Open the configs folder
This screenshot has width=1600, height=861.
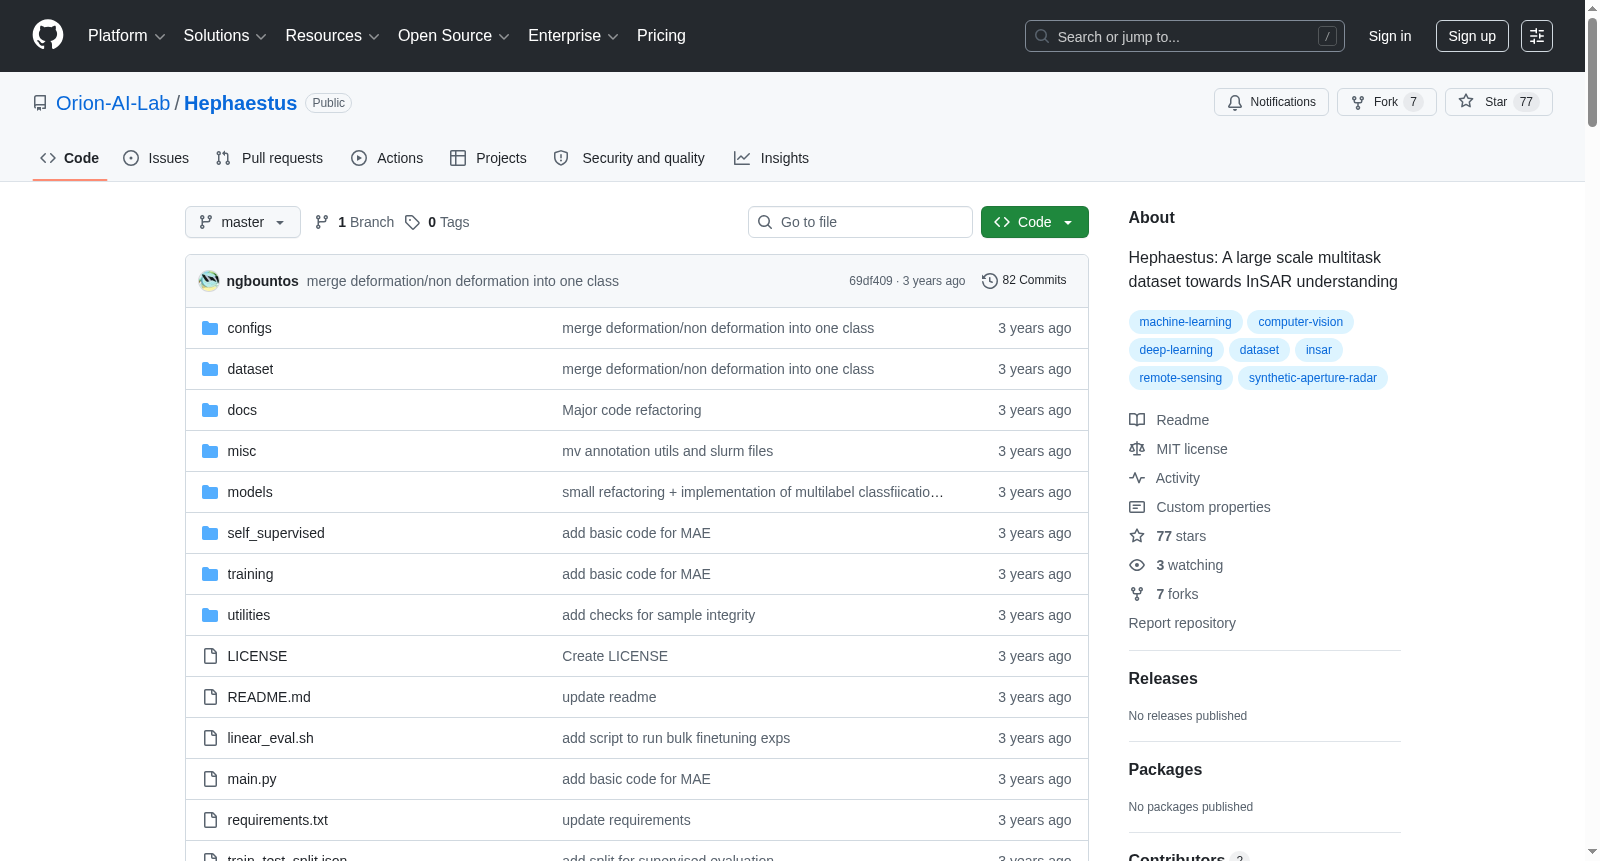pos(249,328)
